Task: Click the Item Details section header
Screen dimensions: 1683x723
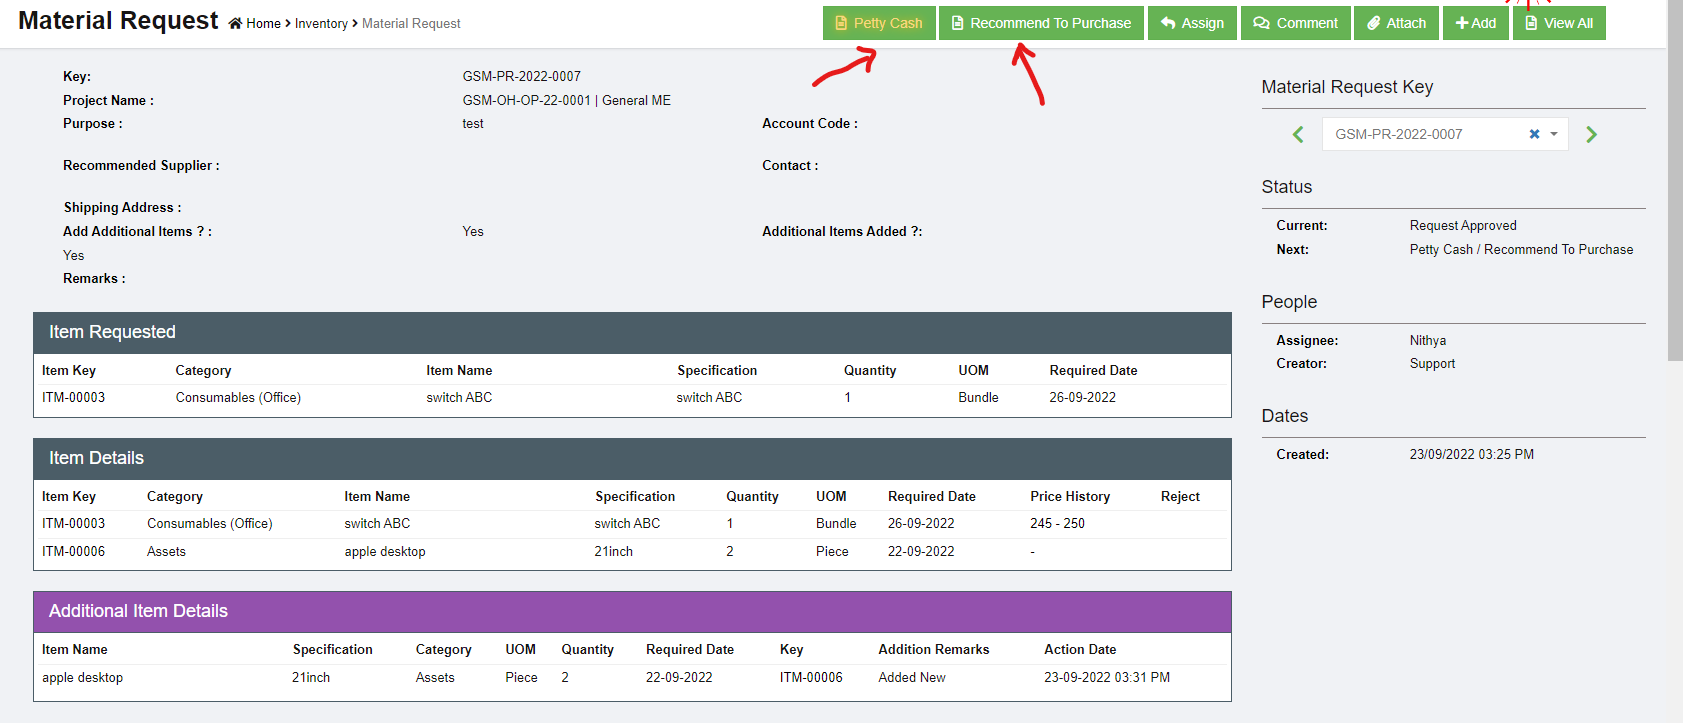Action: pos(632,458)
